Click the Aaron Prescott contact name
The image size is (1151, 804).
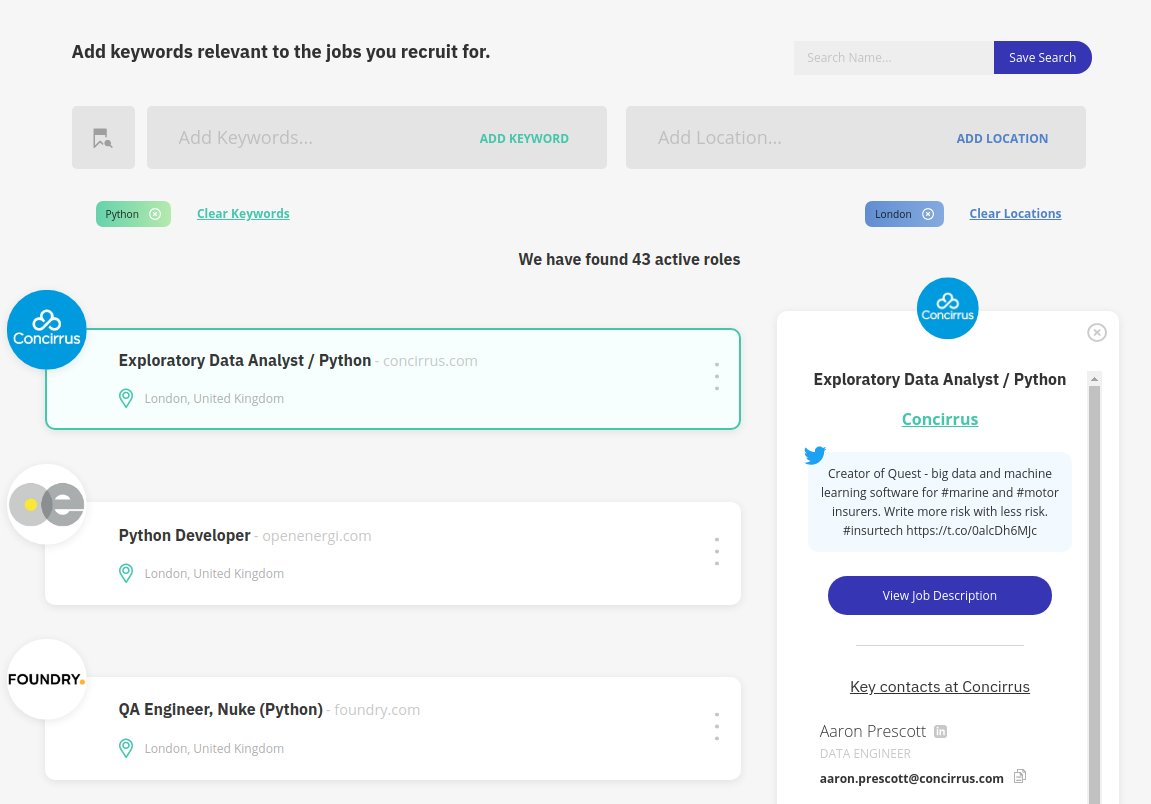pos(873,731)
